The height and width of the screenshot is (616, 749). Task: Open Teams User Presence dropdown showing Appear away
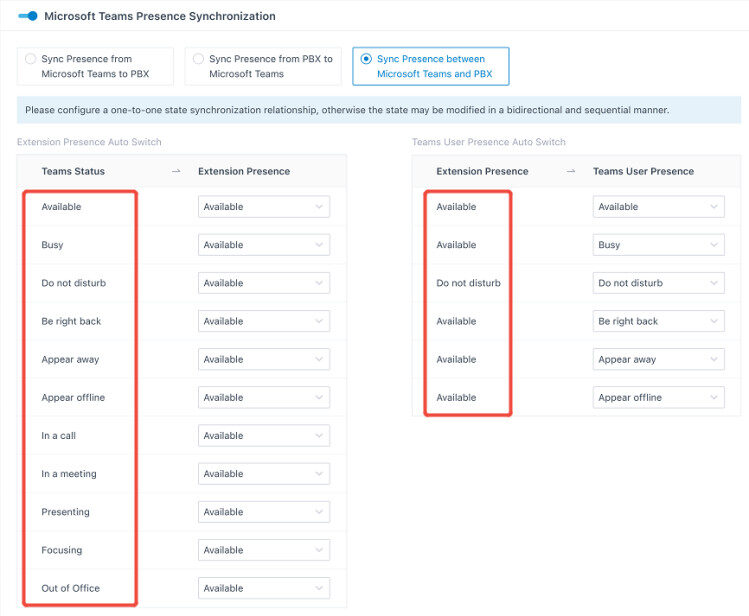coord(659,360)
